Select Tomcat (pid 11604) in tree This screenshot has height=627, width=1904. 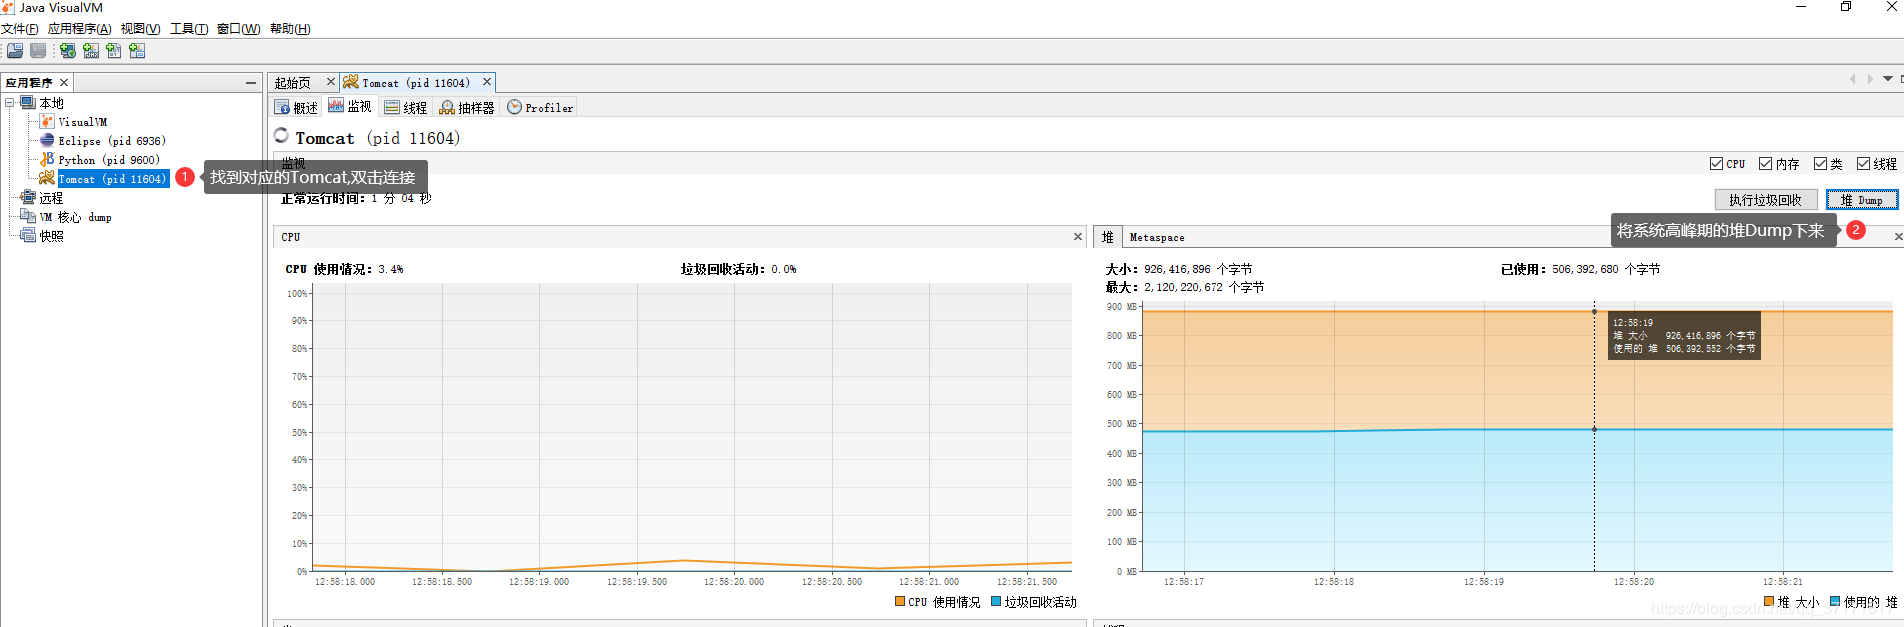(112, 179)
